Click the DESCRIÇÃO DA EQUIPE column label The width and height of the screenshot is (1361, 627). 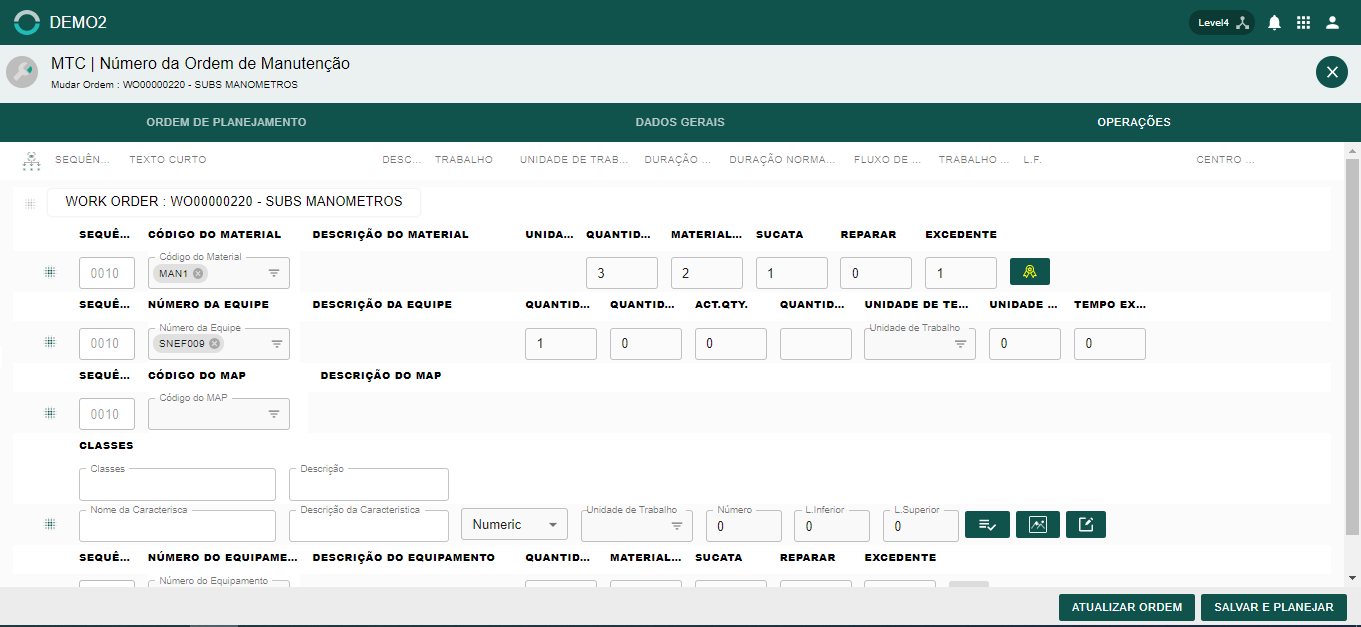point(382,305)
